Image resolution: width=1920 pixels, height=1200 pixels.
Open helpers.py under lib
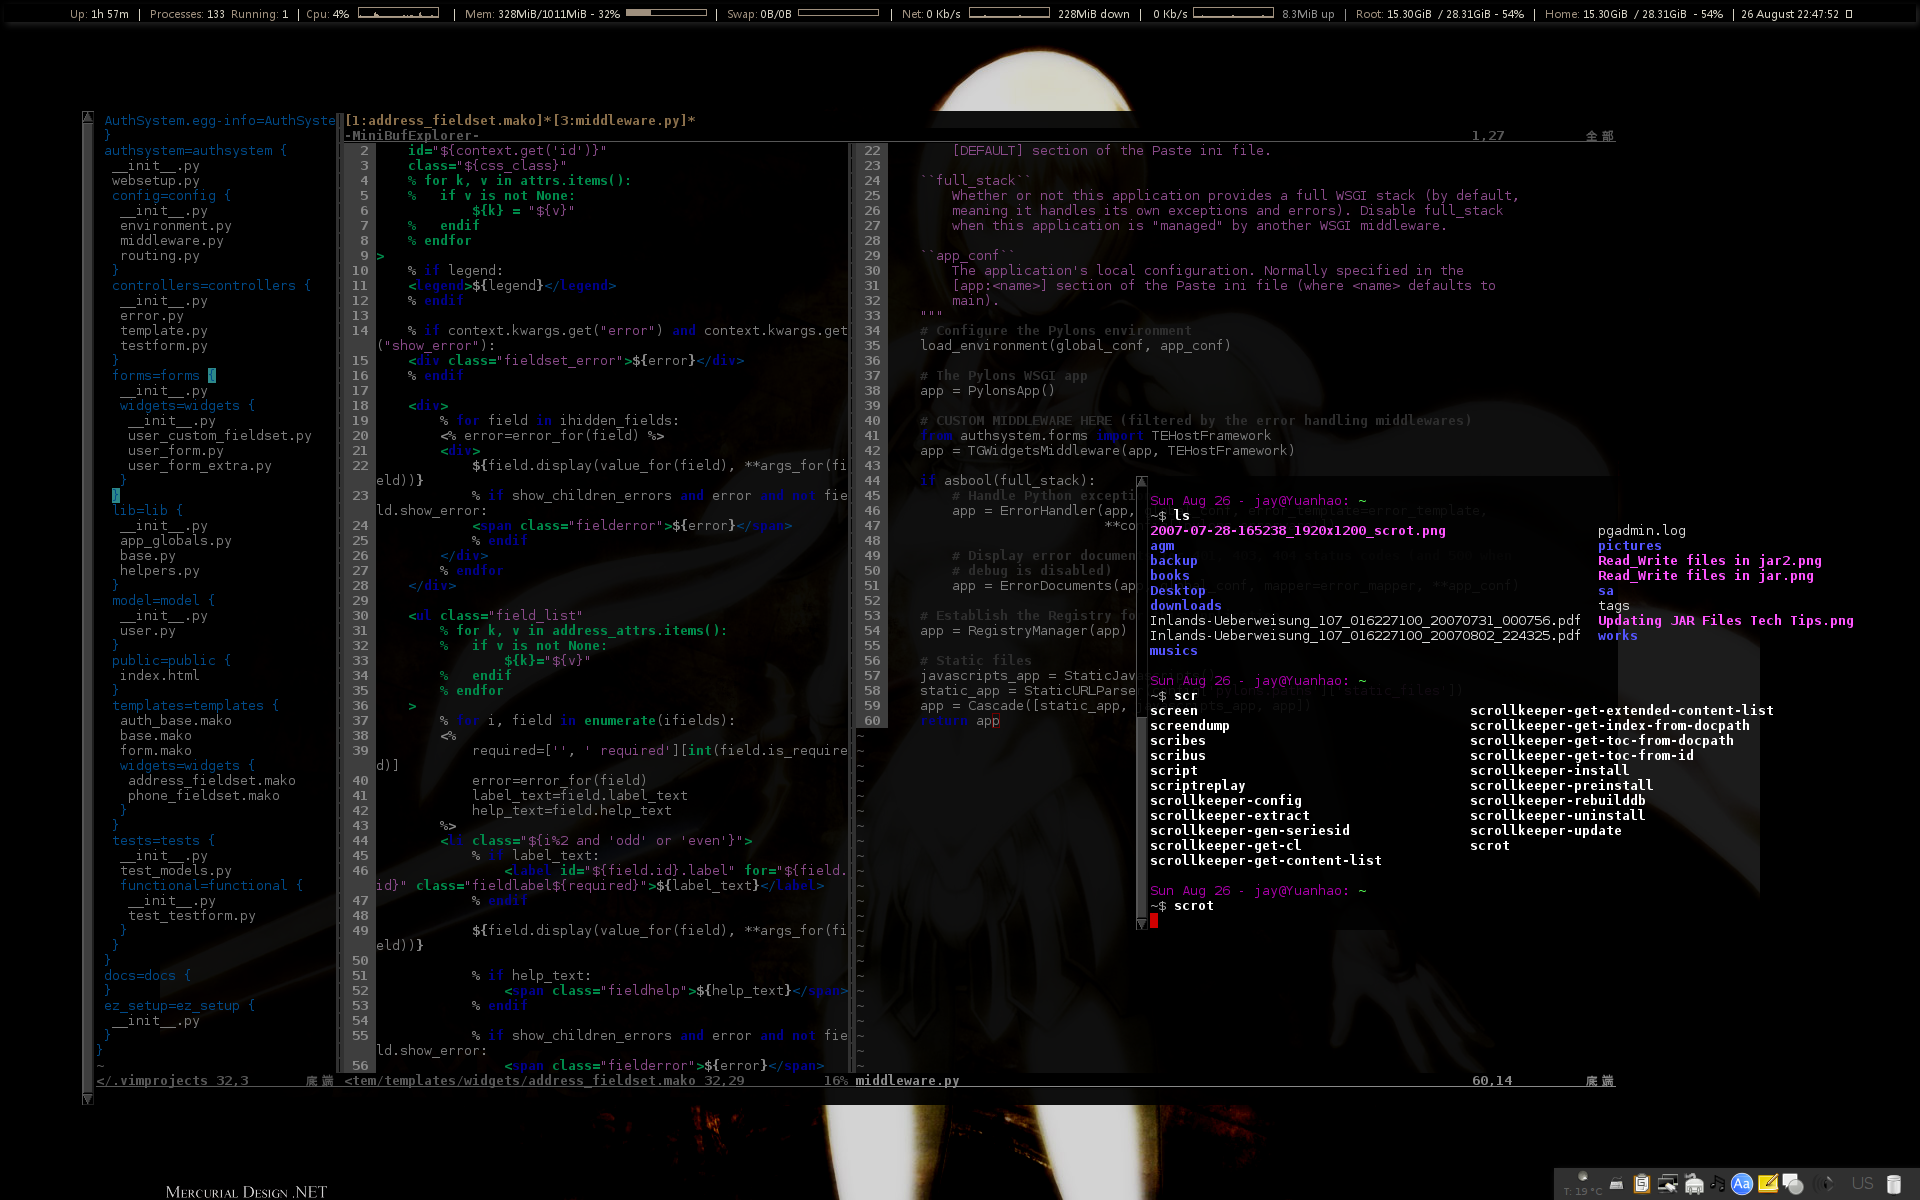(160, 571)
